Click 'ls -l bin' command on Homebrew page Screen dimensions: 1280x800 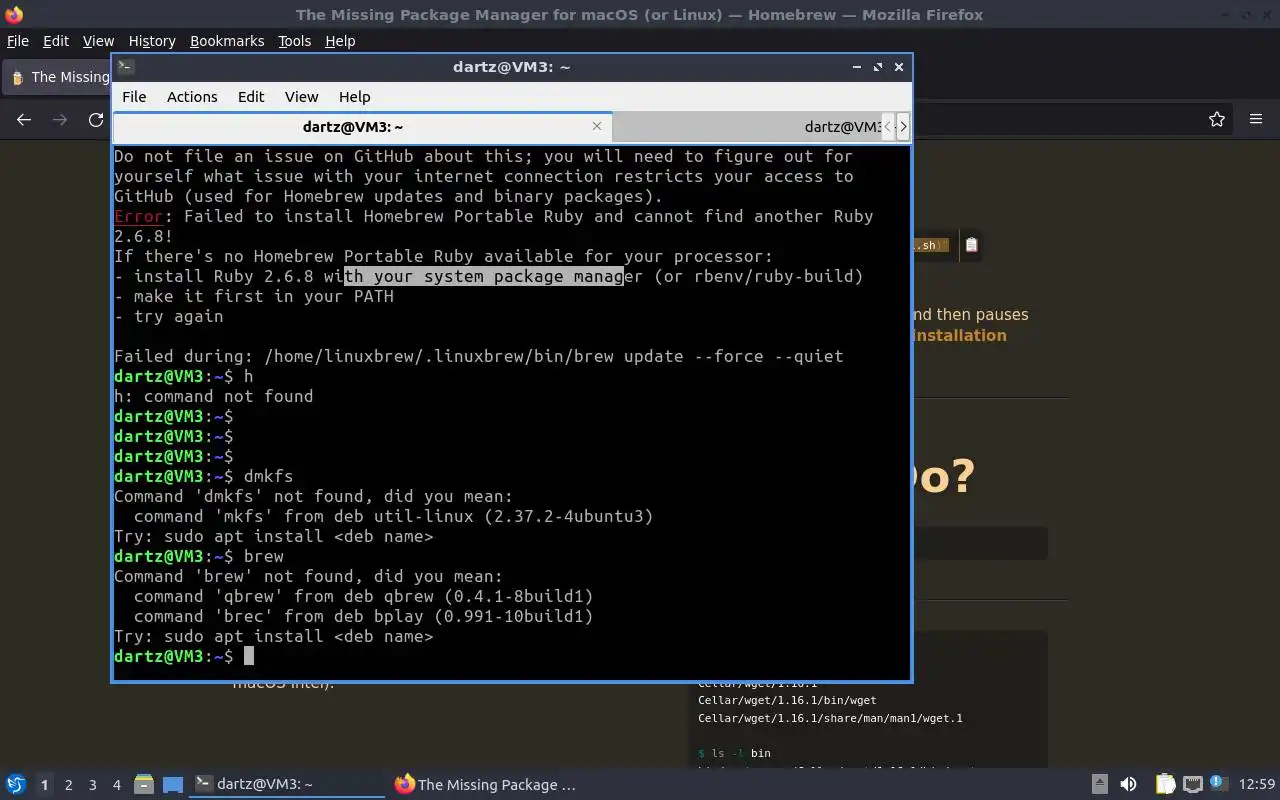(734, 753)
